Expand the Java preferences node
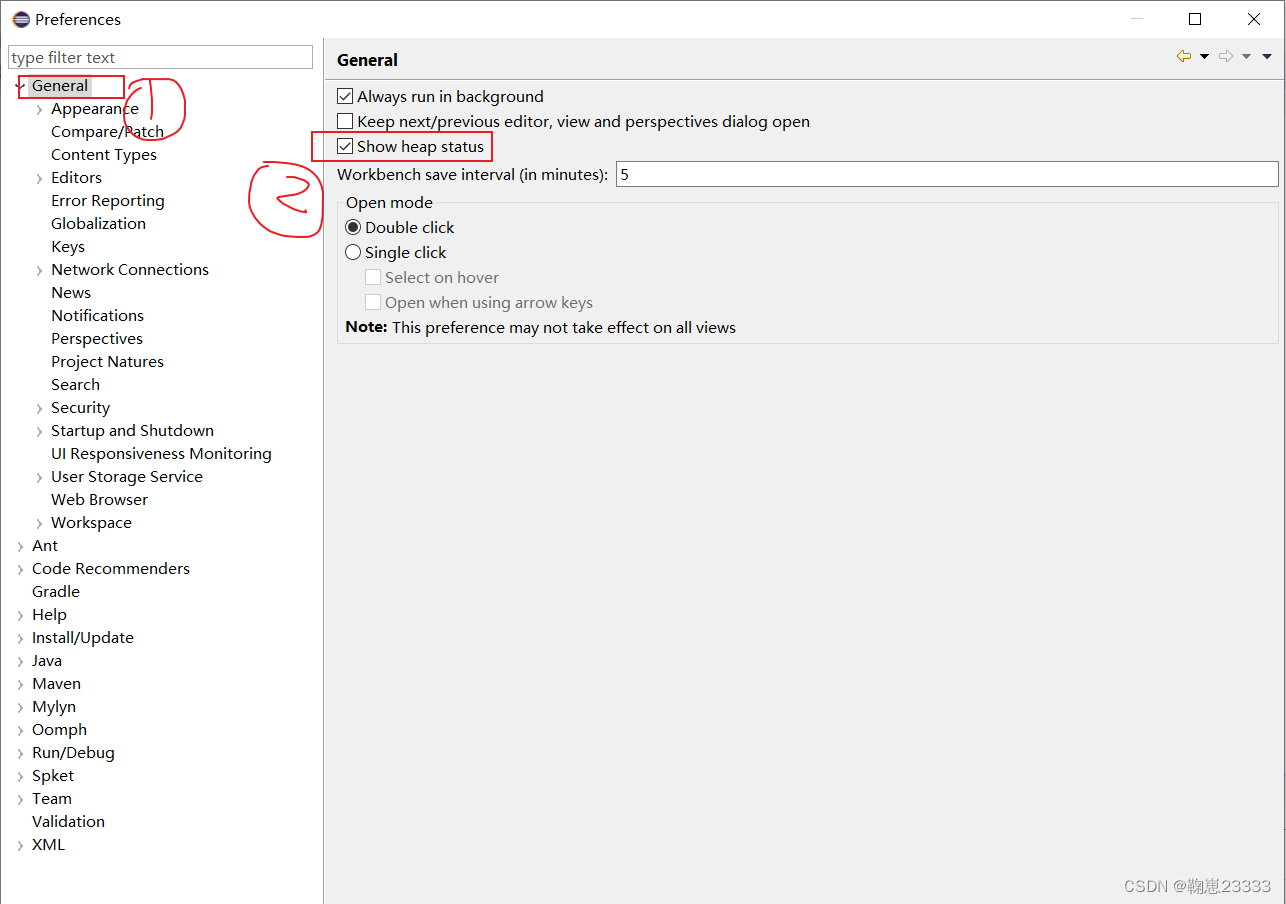This screenshot has width=1286, height=904. [20, 660]
